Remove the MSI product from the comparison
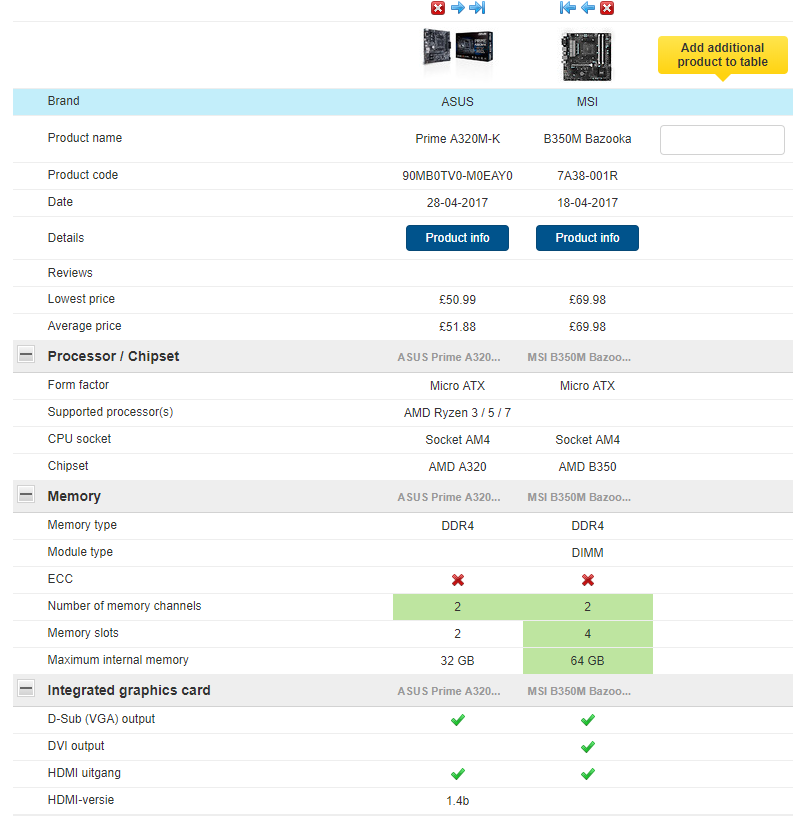Viewport: 807px width, 816px height. click(x=607, y=8)
